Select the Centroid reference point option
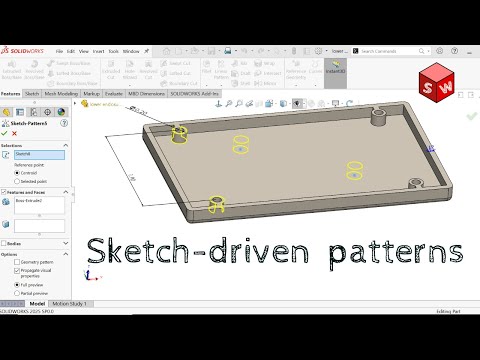 (17, 173)
